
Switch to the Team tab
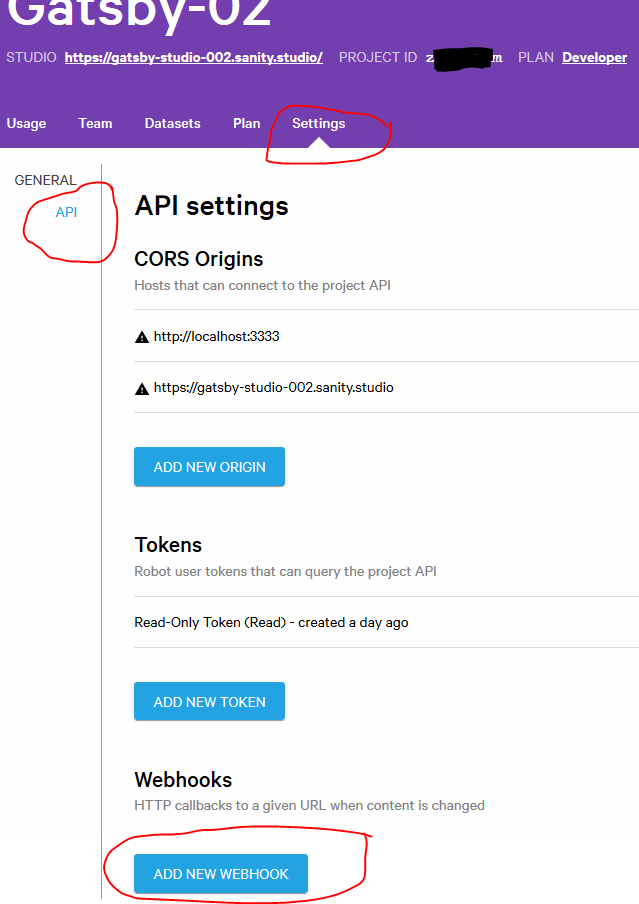pyautogui.click(x=95, y=123)
